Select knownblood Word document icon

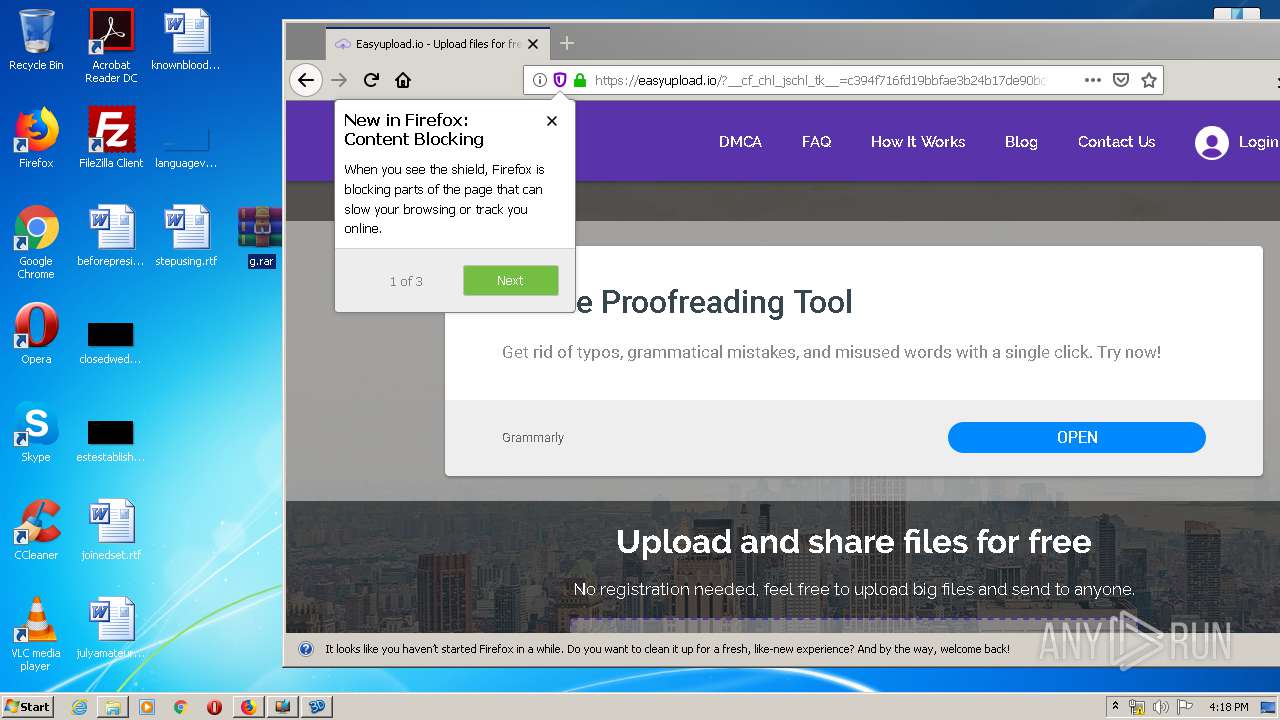tap(186, 40)
